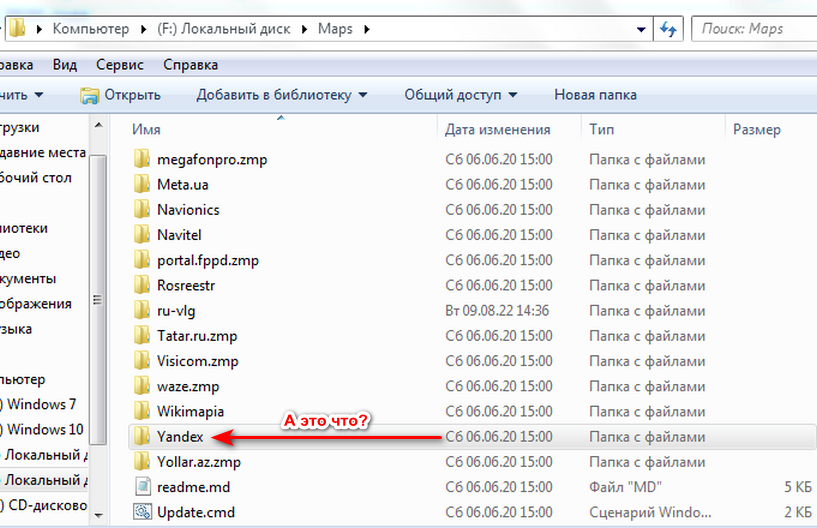Click the Update.cmd script icon
The height and width of the screenshot is (528, 817).
(x=141, y=513)
